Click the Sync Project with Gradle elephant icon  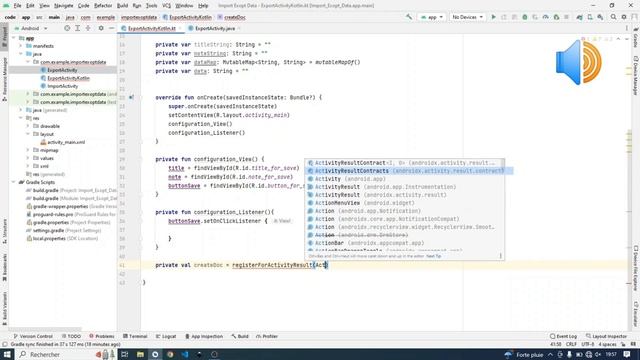pos(580,17)
